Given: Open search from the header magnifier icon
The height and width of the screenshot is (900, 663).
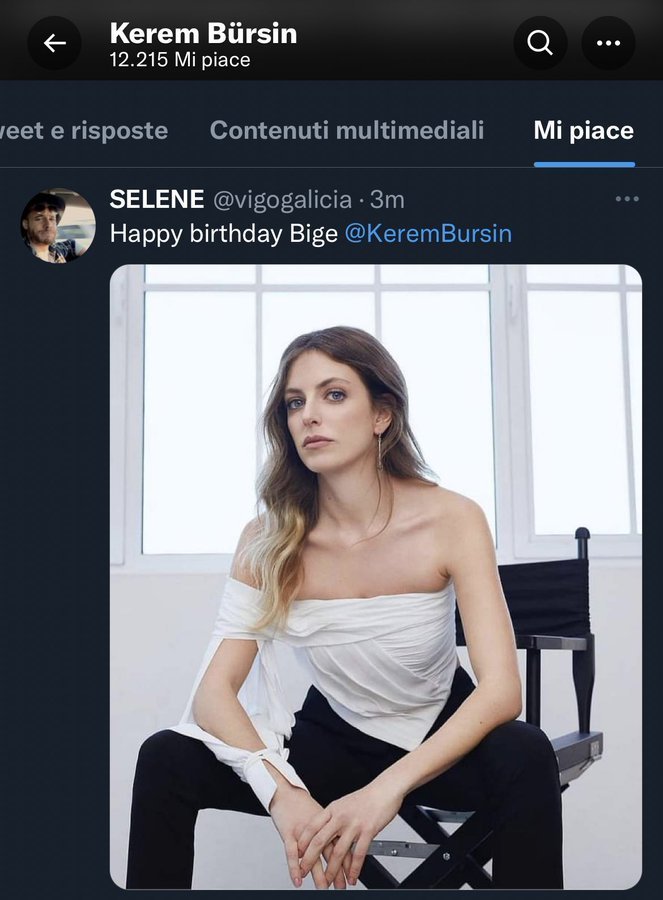Looking at the screenshot, I should 540,43.
